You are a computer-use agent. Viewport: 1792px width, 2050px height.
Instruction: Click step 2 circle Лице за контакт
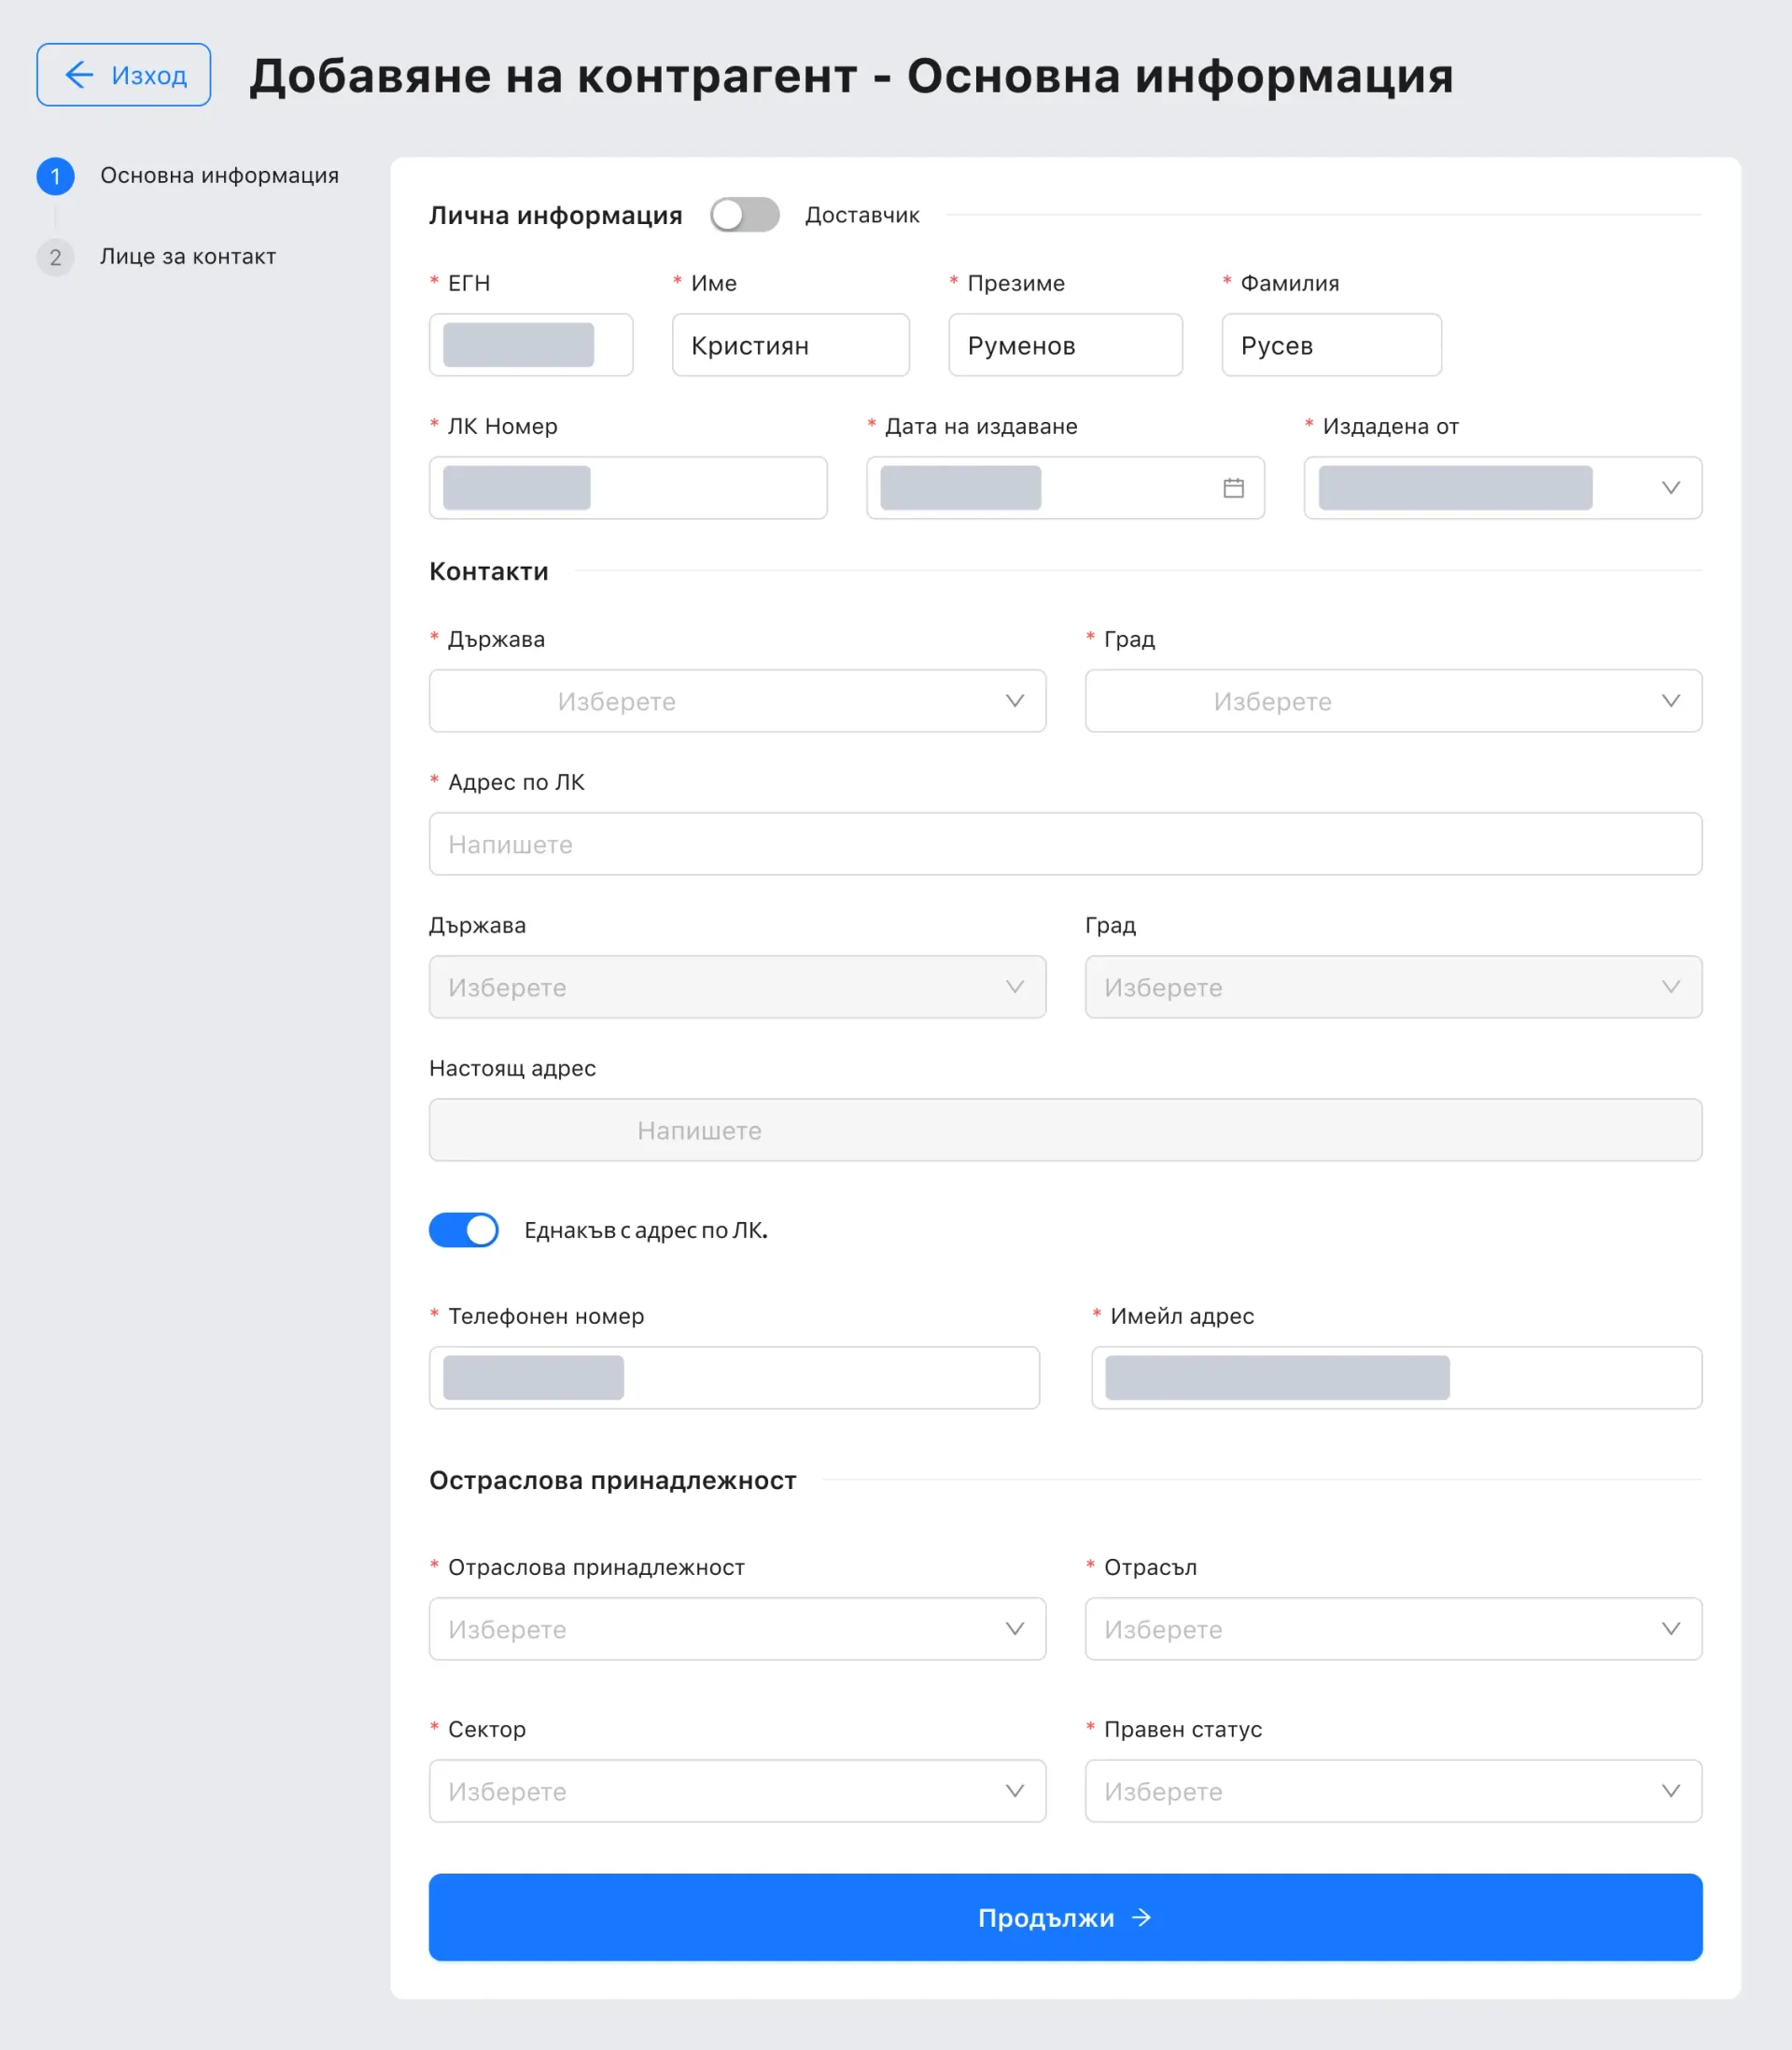coord(56,257)
